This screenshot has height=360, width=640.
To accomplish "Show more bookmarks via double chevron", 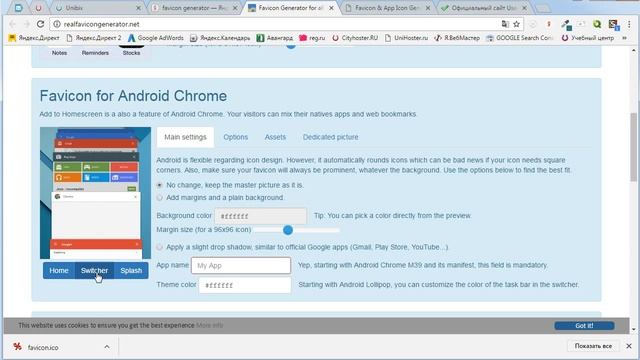I will coord(624,38).
